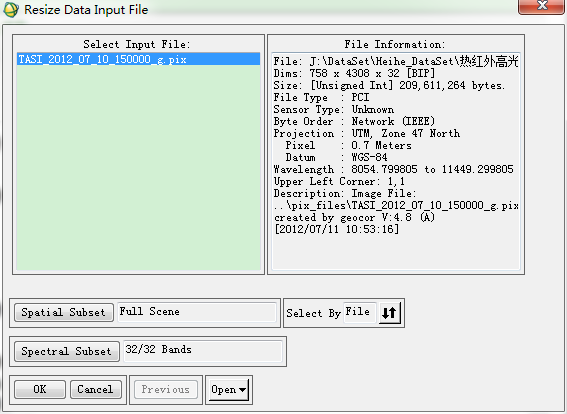This screenshot has height=414, width=567.
Task: Click the ENVI globe icon in title bar
Action: pyautogui.click(x=11, y=9)
